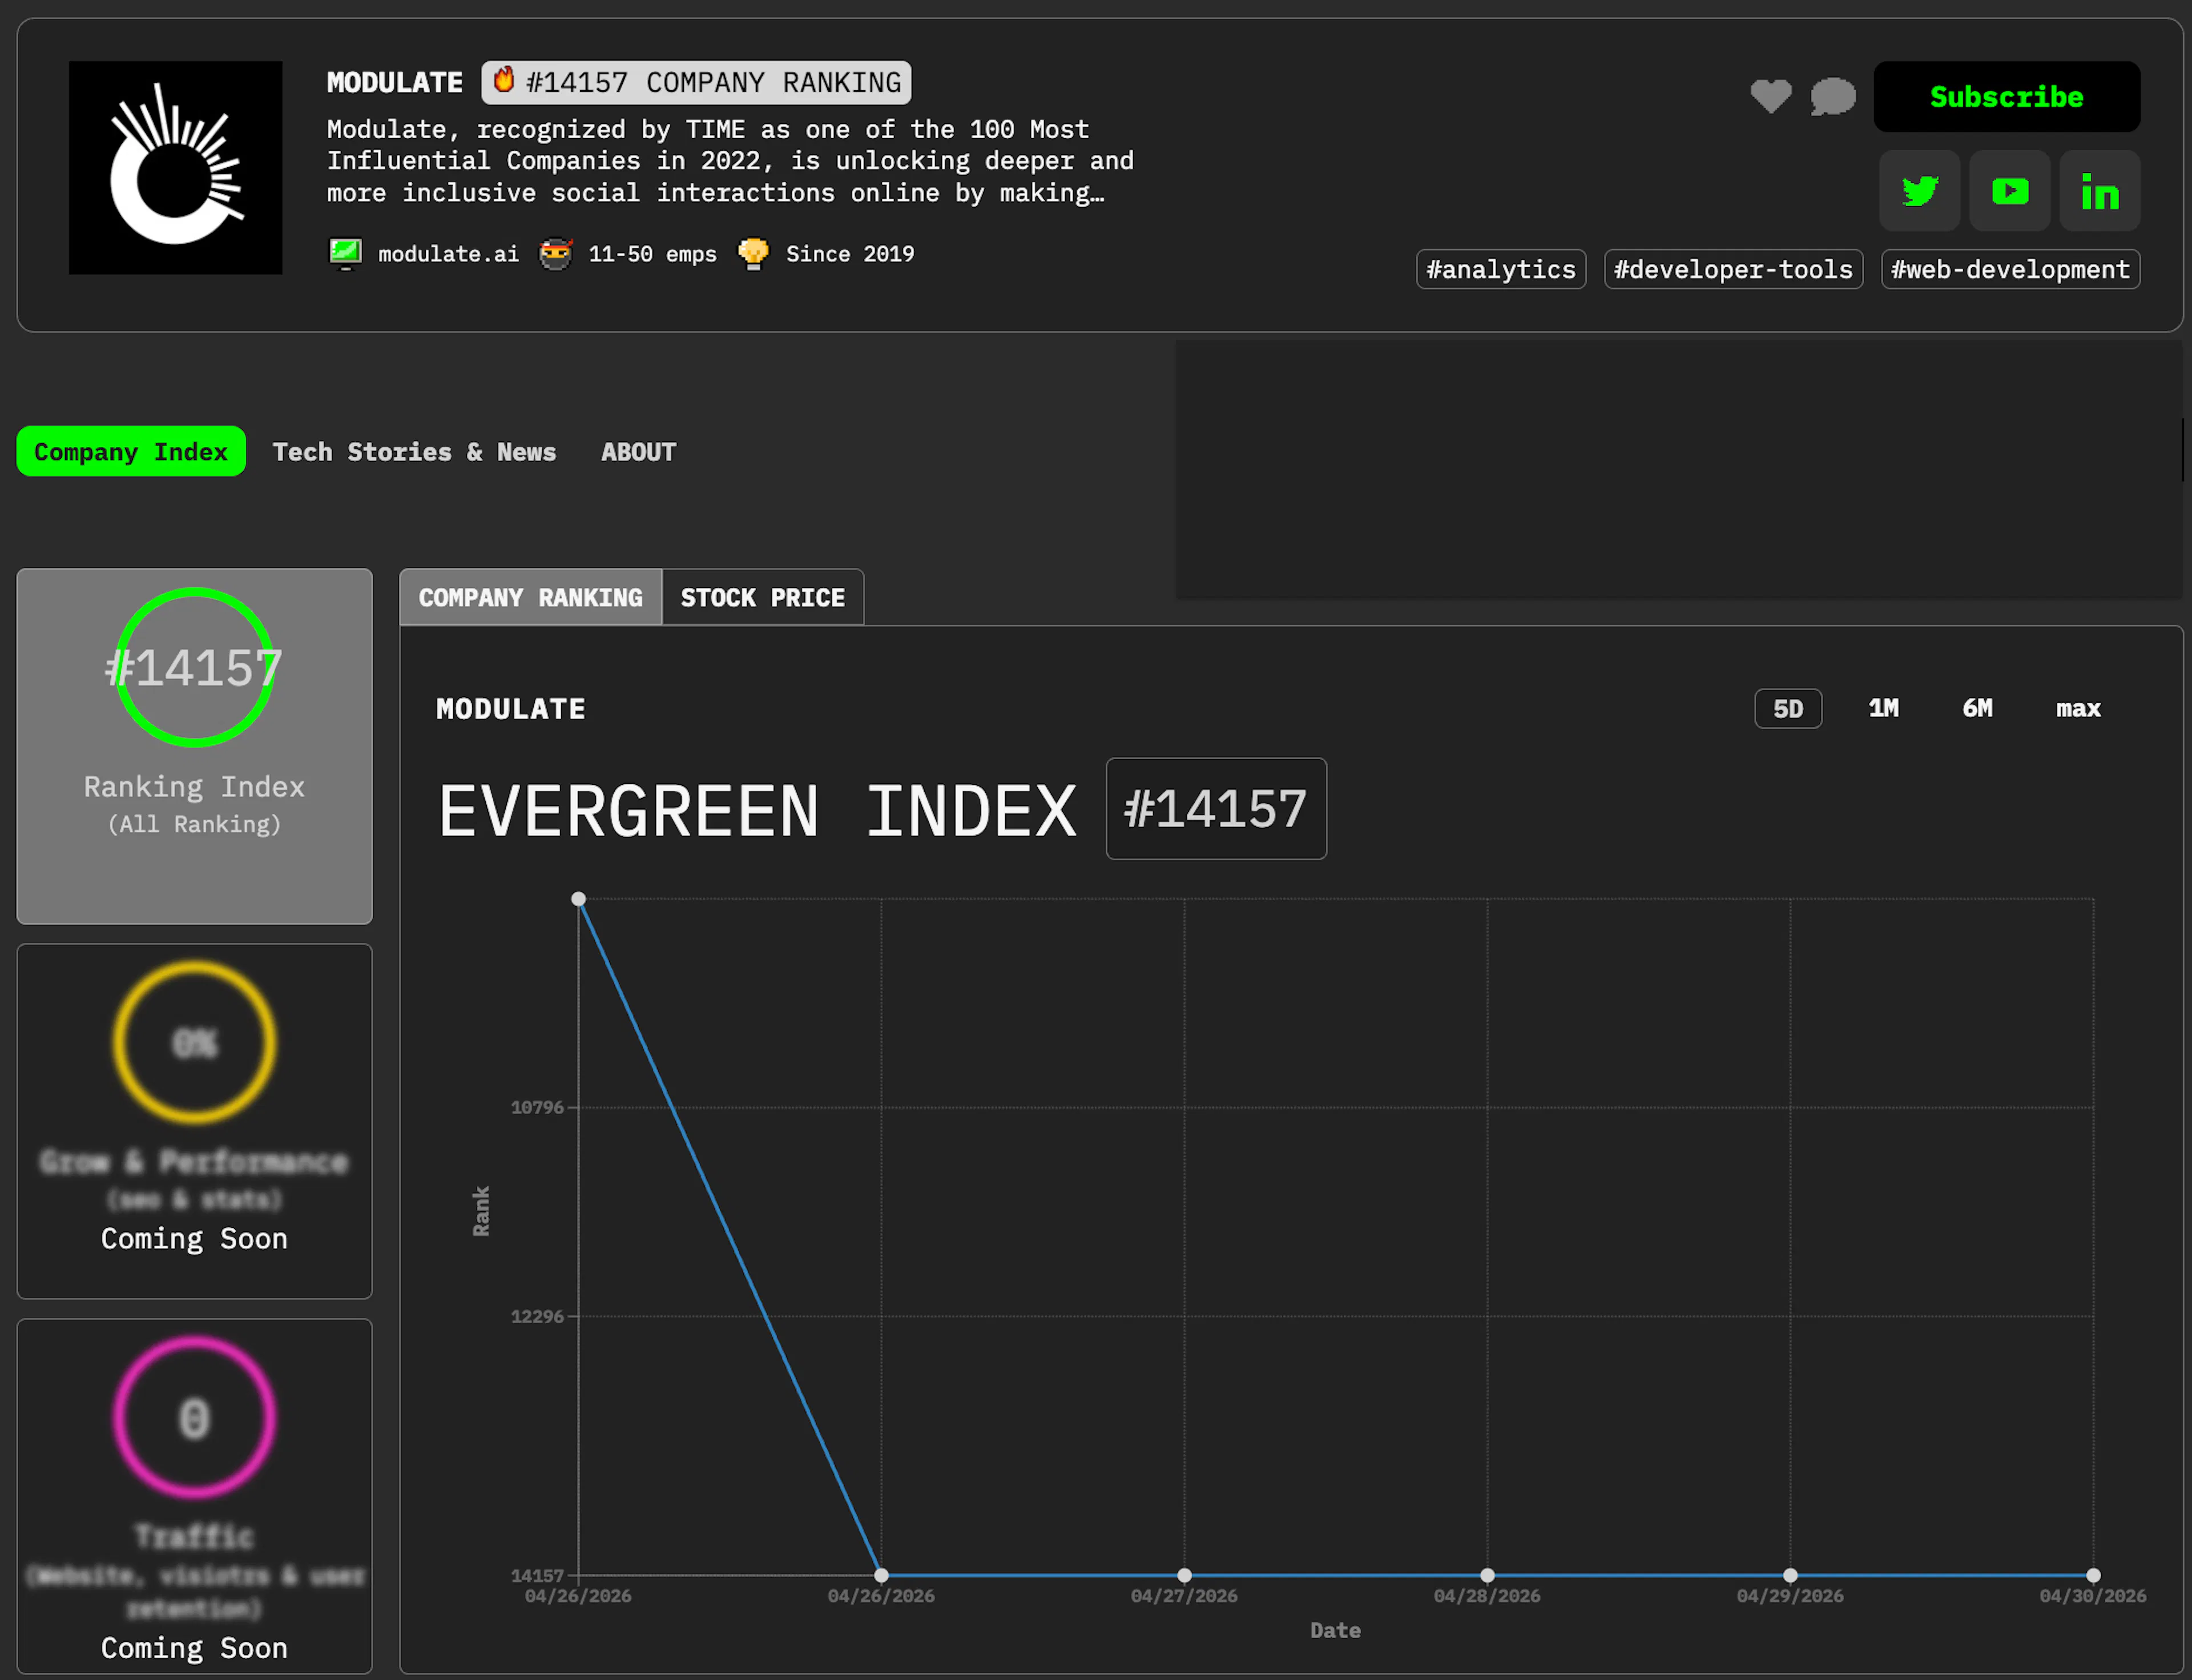2192x1680 pixels.
Task: Click the chart data point at 04/29/2026
Action: tap(1790, 1575)
